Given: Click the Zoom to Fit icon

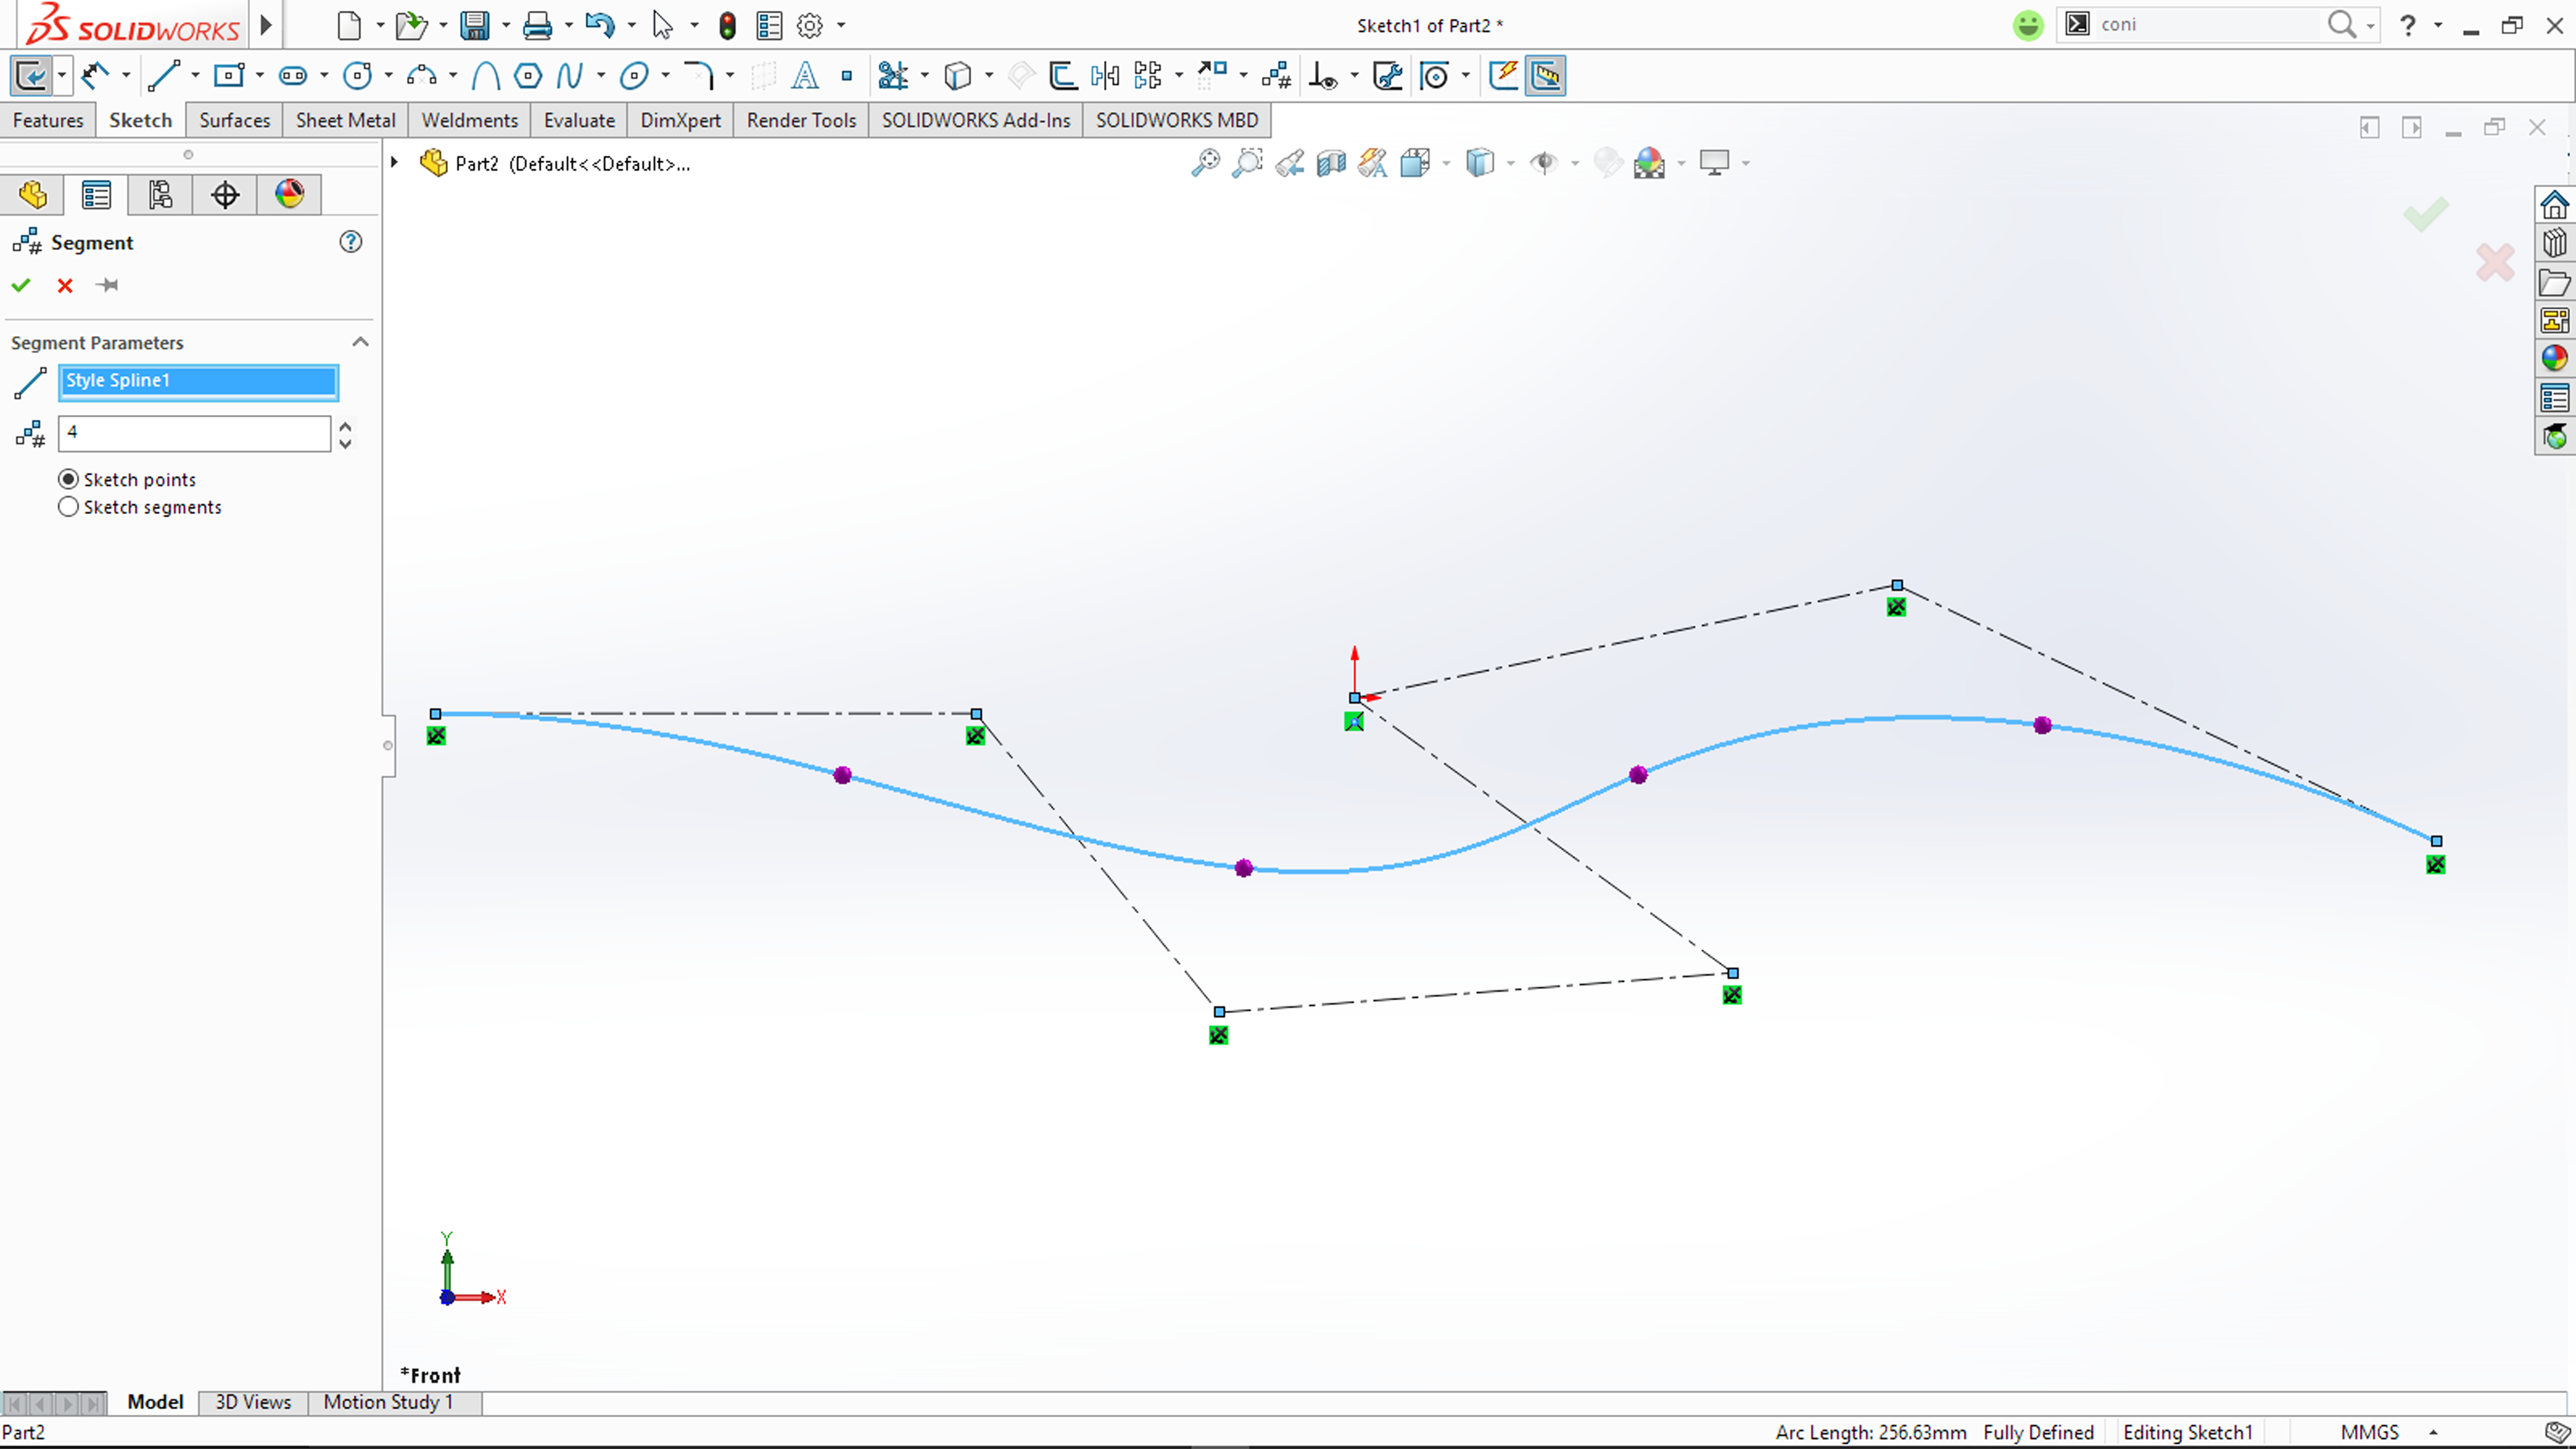Looking at the screenshot, I should tap(1205, 163).
